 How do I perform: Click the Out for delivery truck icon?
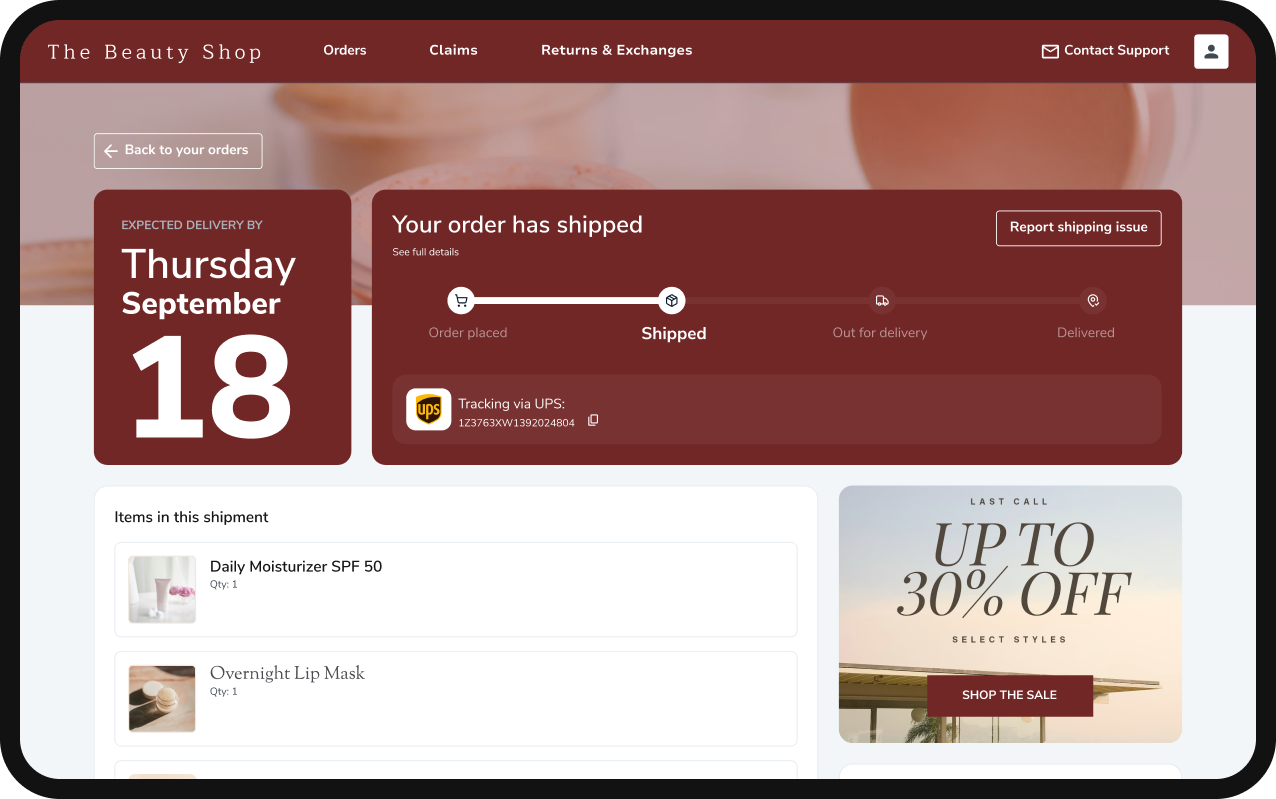click(x=882, y=300)
